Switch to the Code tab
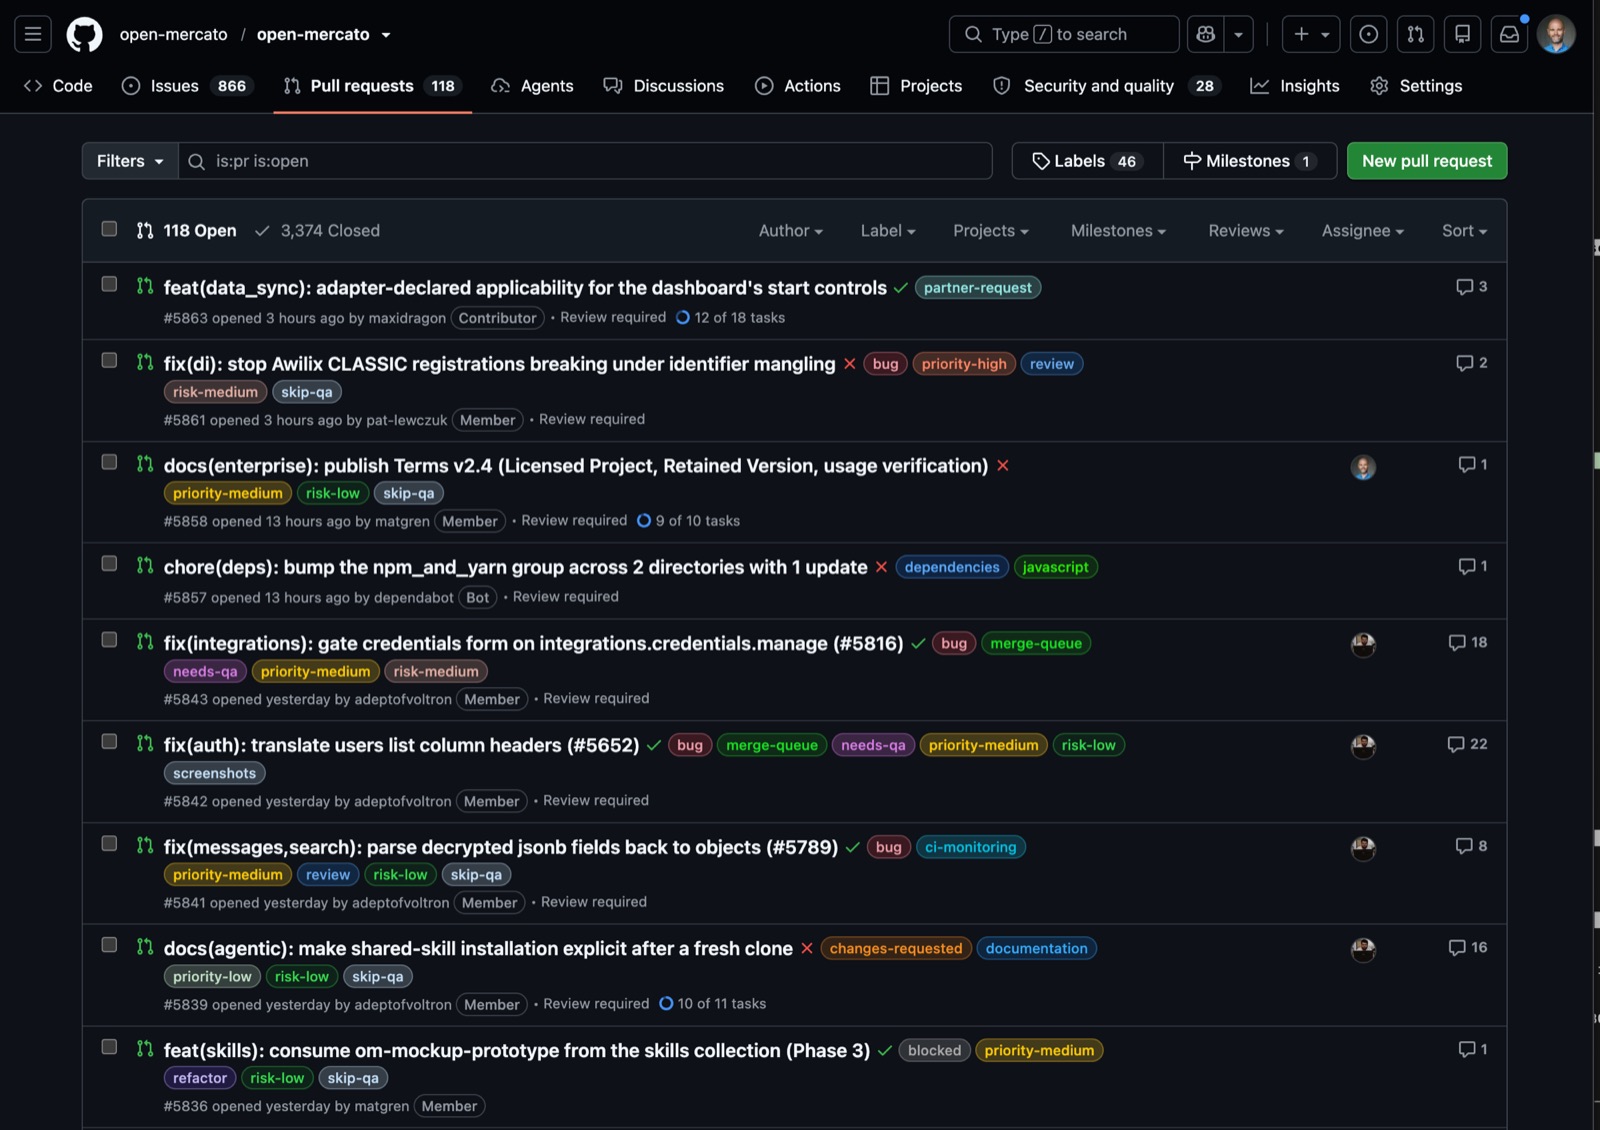Image resolution: width=1600 pixels, height=1130 pixels. pos(58,86)
